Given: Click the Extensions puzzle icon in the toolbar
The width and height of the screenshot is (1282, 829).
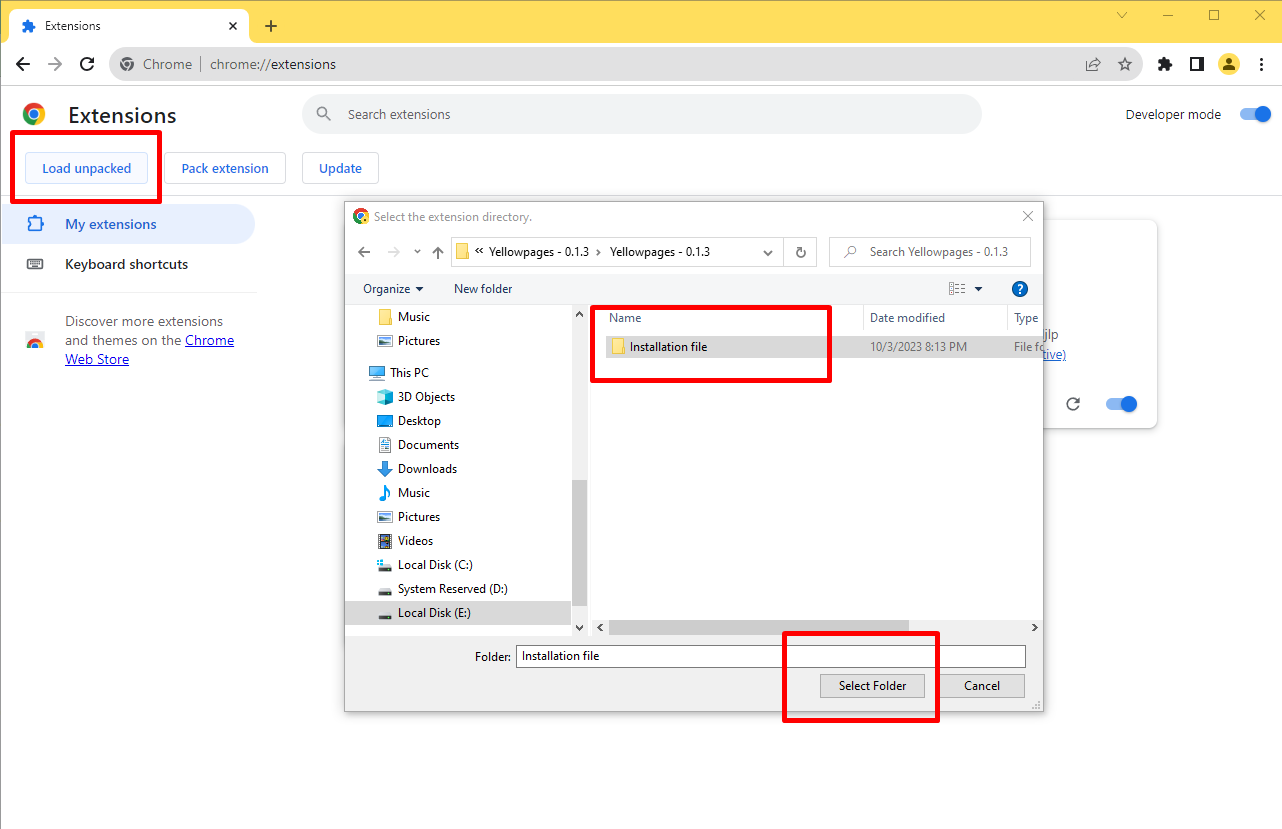Looking at the screenshot, I should pos(1164,63).
